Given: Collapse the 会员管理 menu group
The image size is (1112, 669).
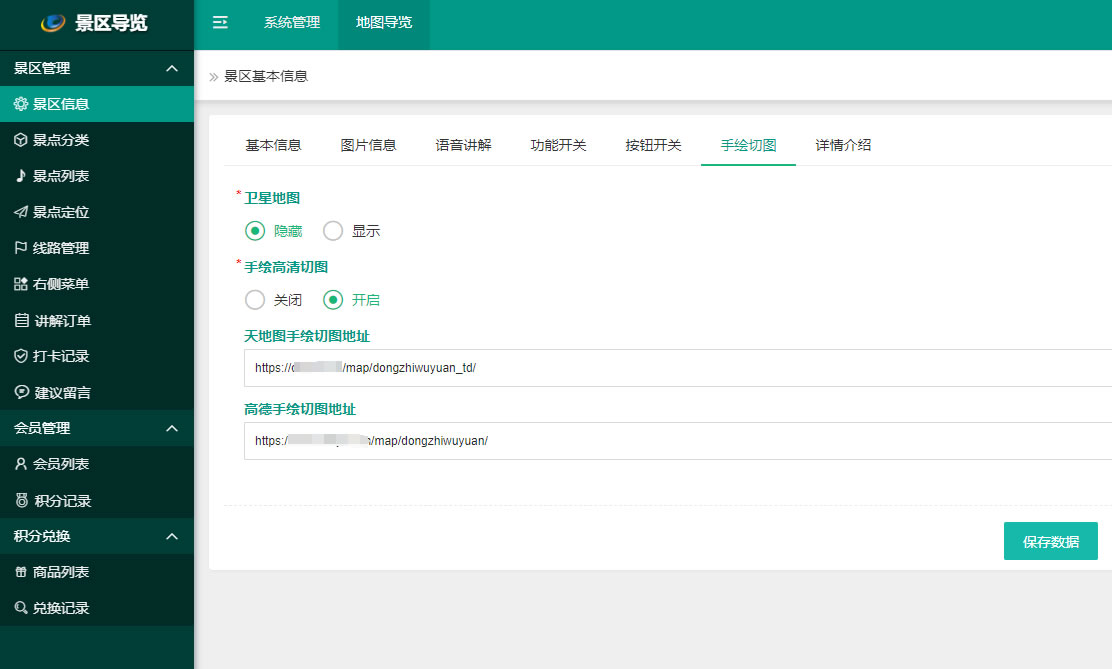Looking at the screenshot, I should pyautogui.click(x=171, y=428).
